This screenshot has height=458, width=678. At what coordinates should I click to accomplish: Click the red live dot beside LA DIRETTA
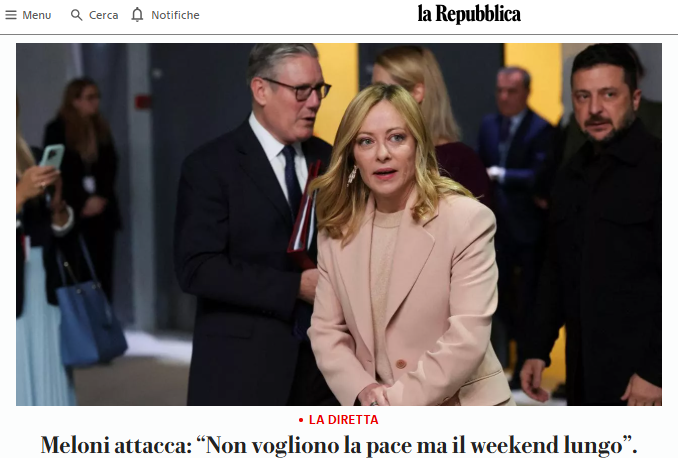(301, 420)
